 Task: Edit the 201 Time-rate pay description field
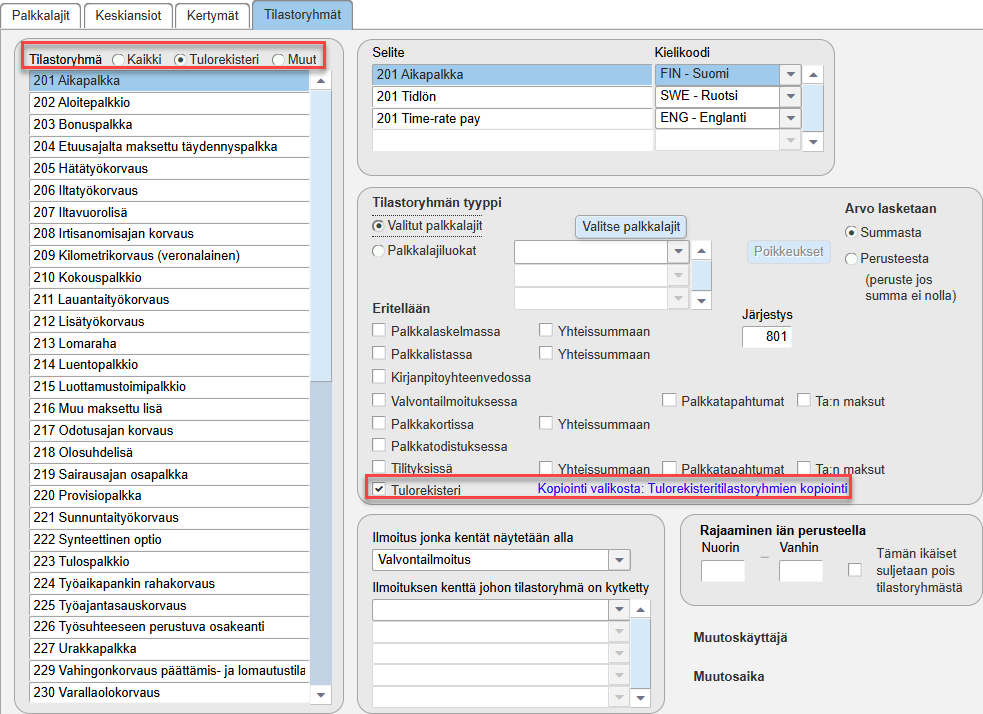(512, 118)
